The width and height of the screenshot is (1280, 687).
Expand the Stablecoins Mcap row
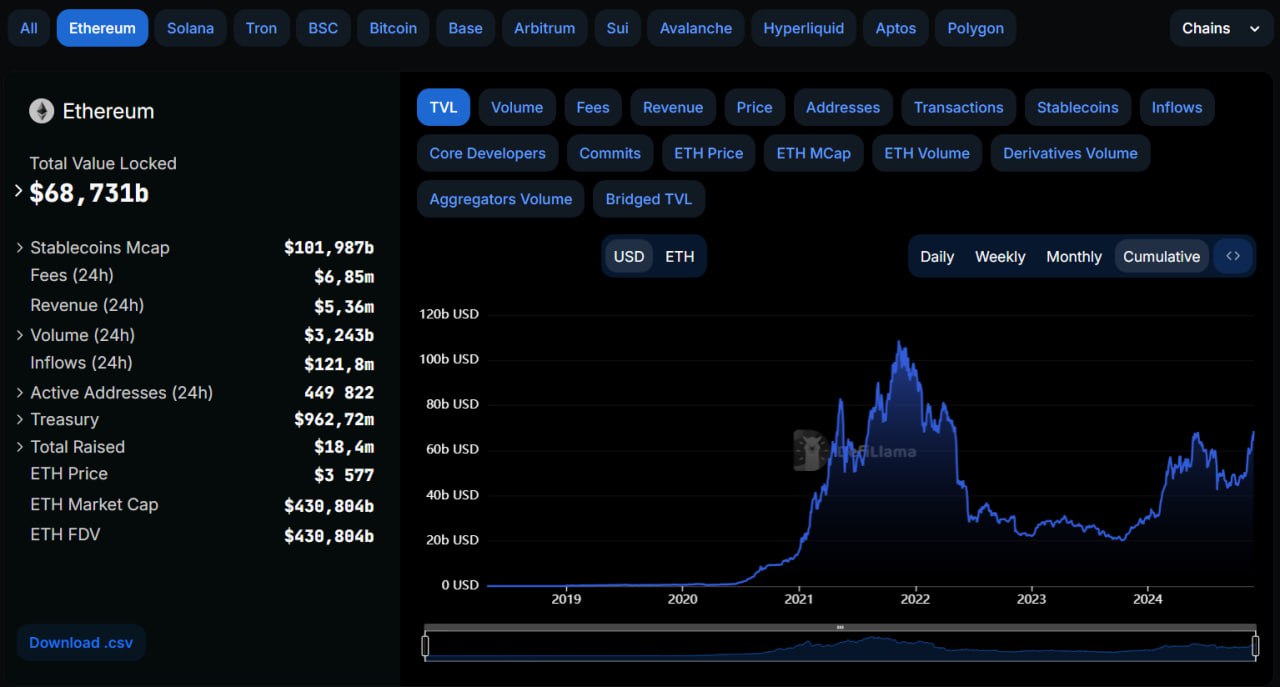coord(20,247)
